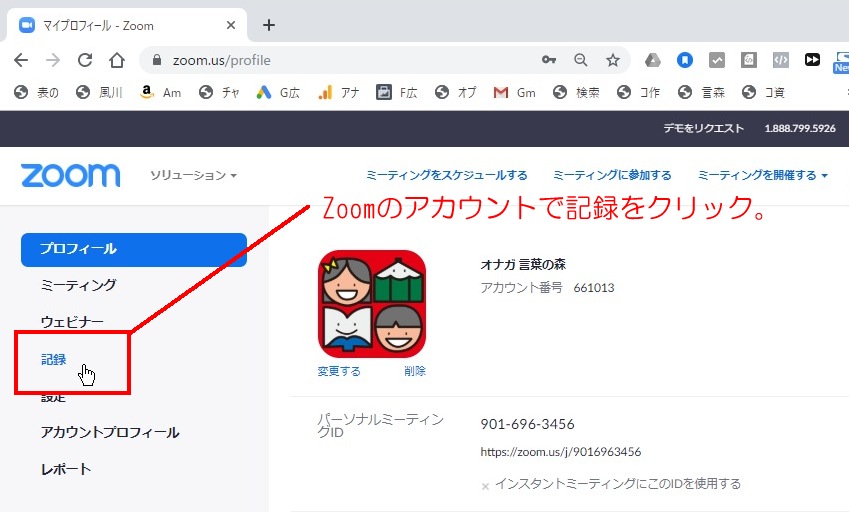Open the コ作 bookmark

tap(638, 93)
